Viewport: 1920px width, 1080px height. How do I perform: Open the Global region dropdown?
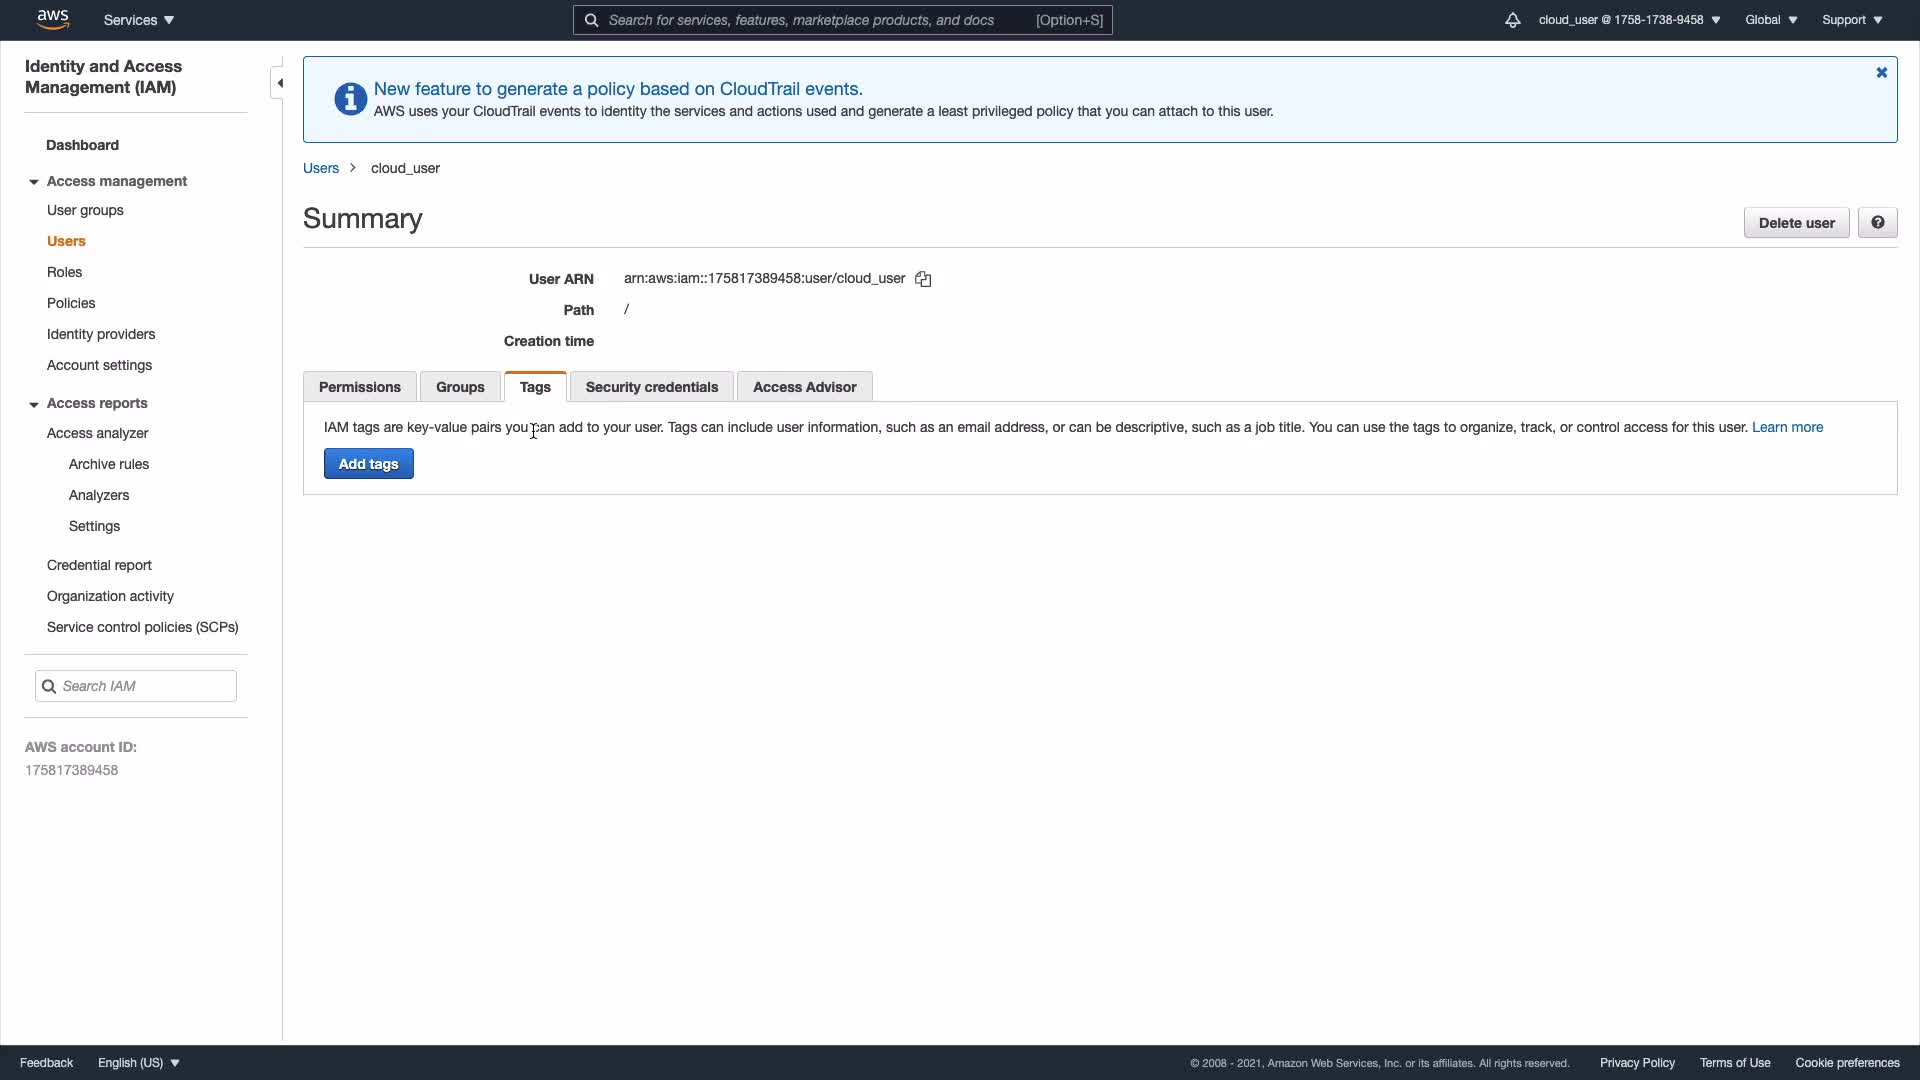pyautogui.click(x=1771, y=20)
